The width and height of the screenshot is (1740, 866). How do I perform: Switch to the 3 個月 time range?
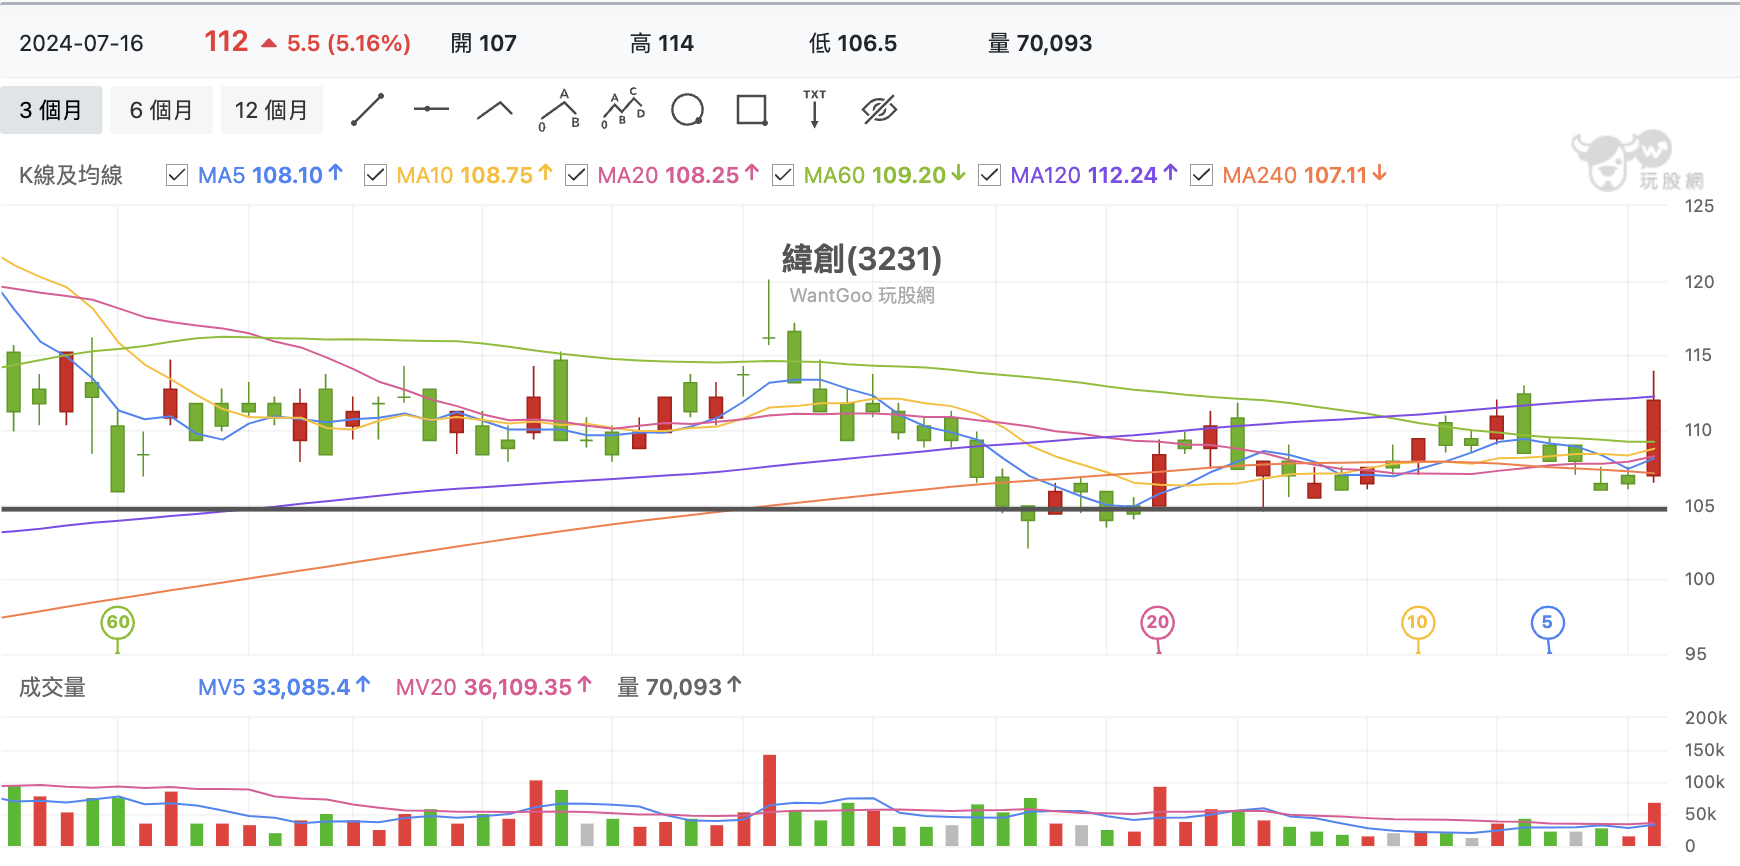coord(51,110)
